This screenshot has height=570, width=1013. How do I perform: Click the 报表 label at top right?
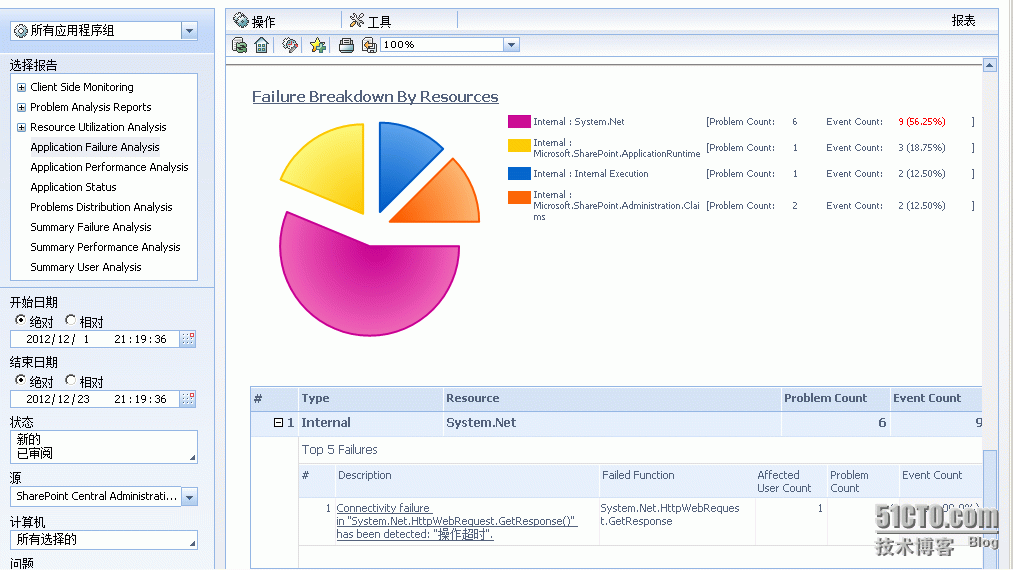[x=963, y=21]
